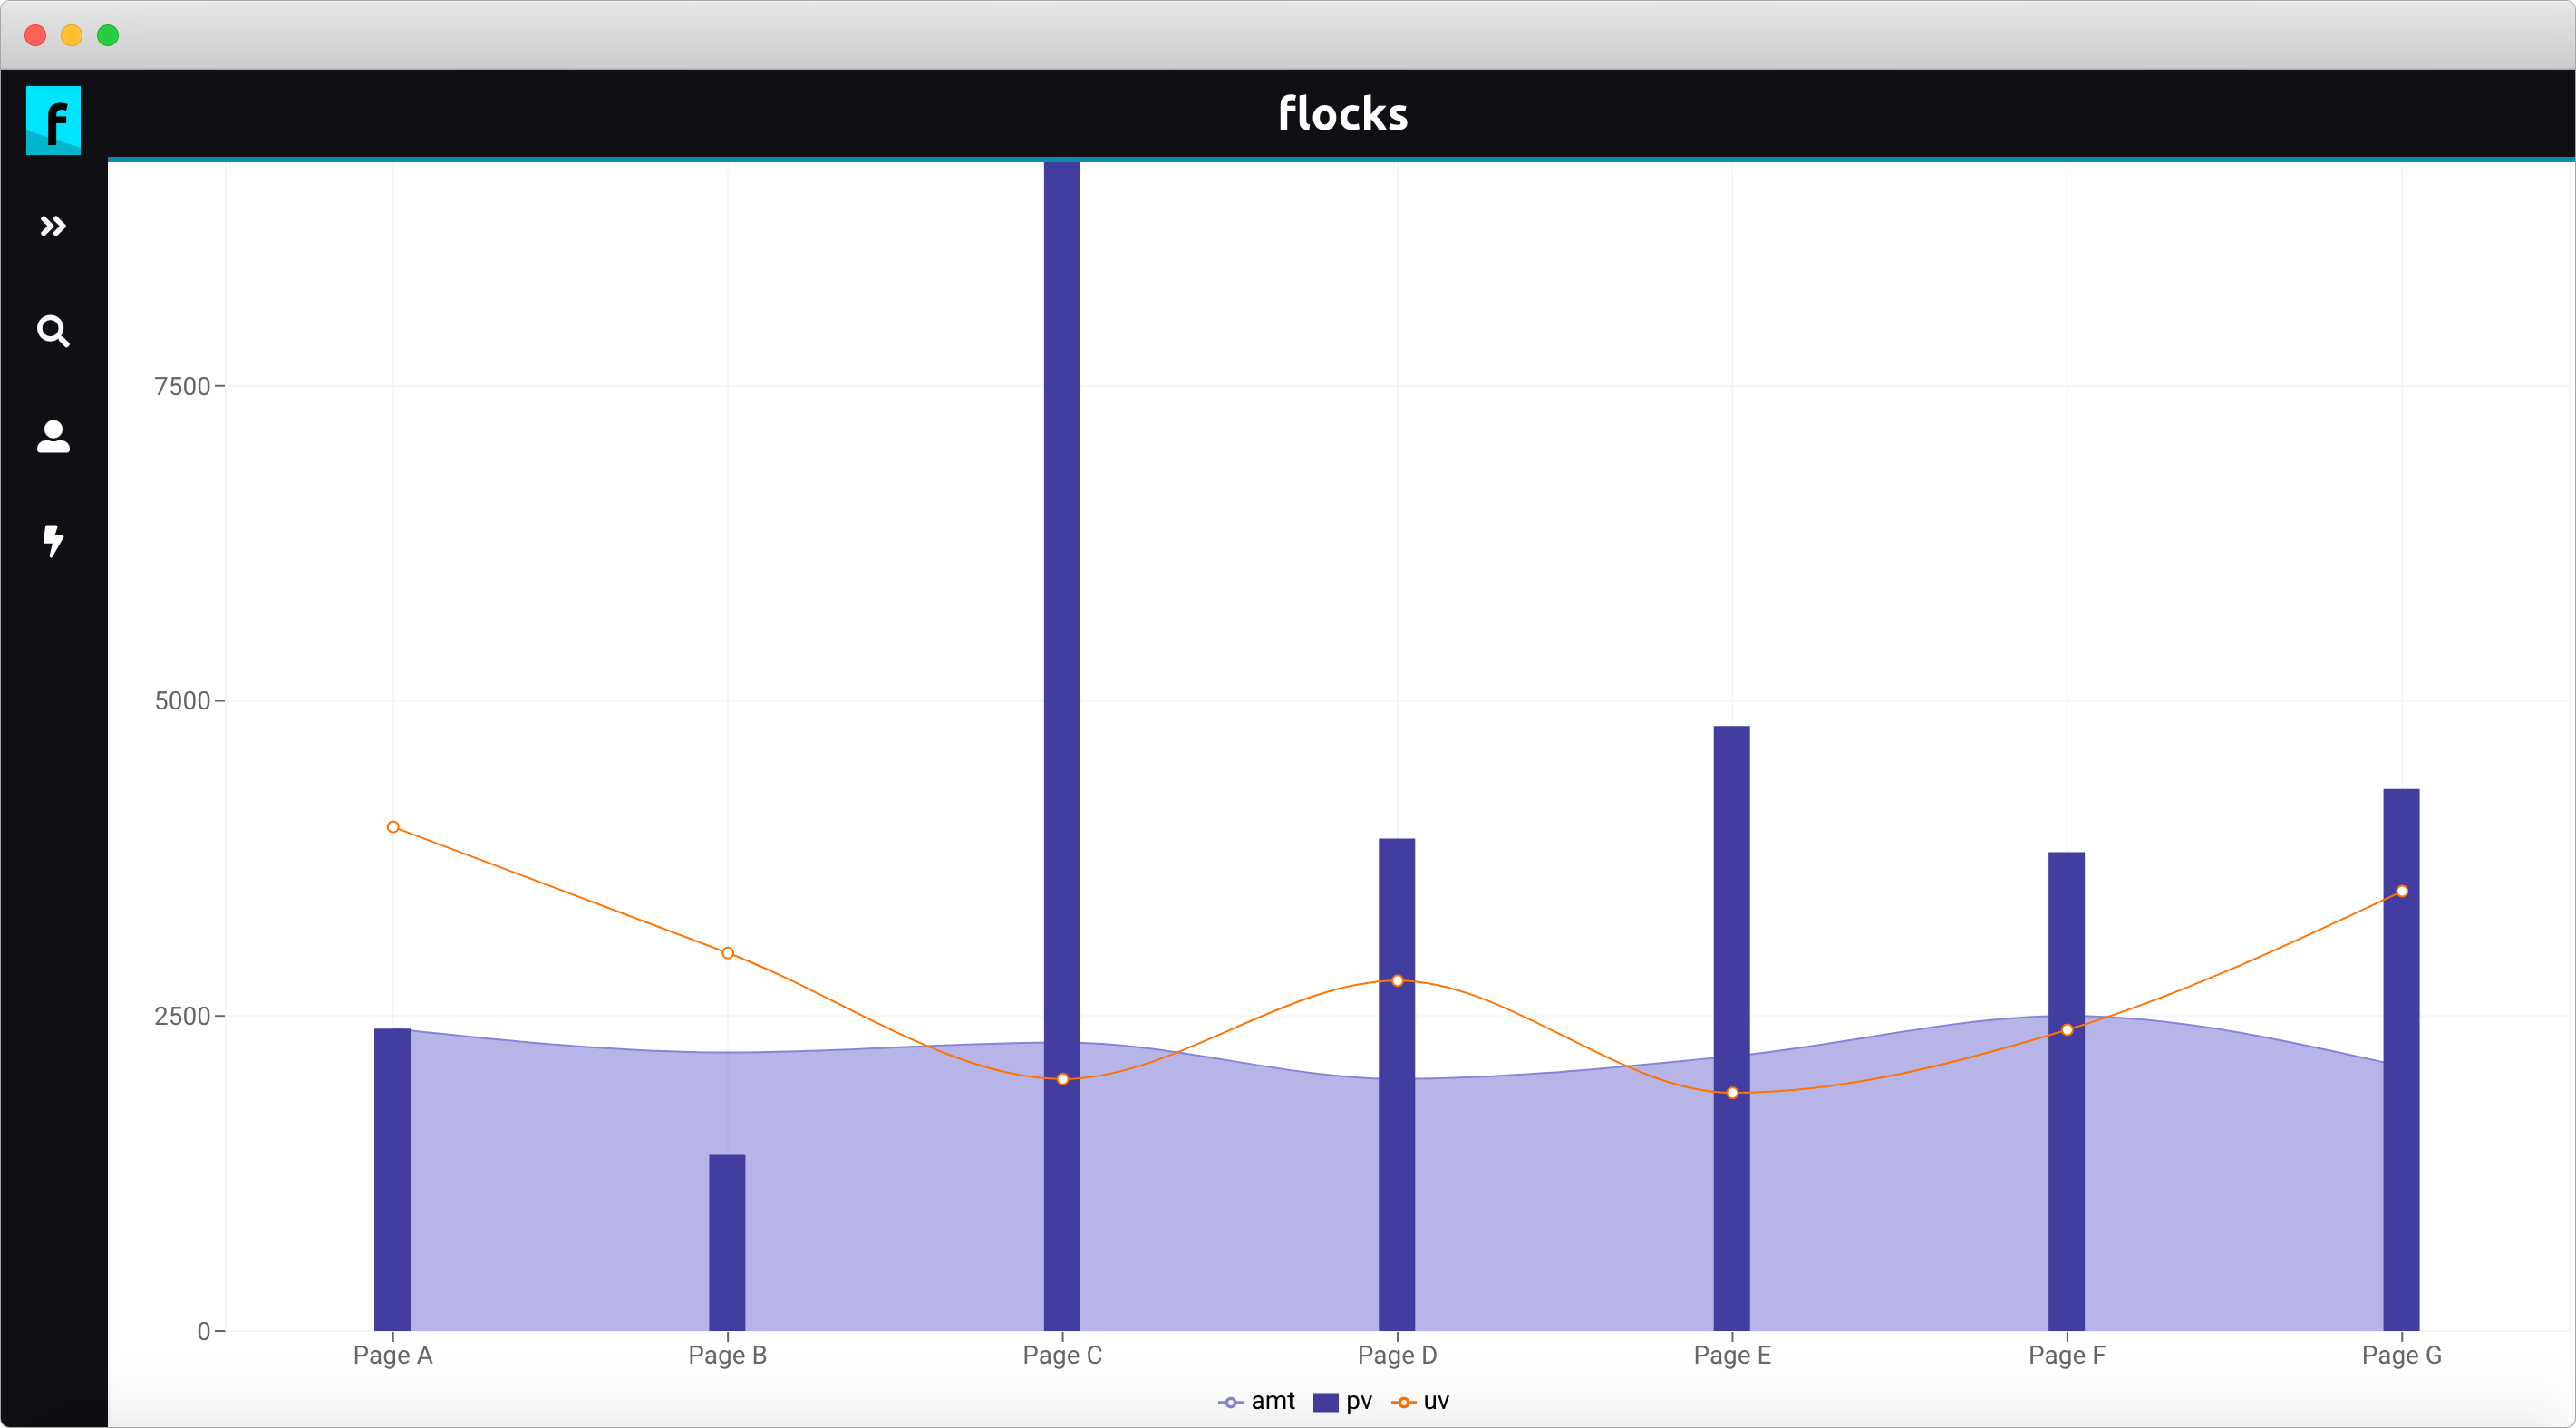Click the flocks logo icon
The image size is (2576, 1428).
(53, 120)
